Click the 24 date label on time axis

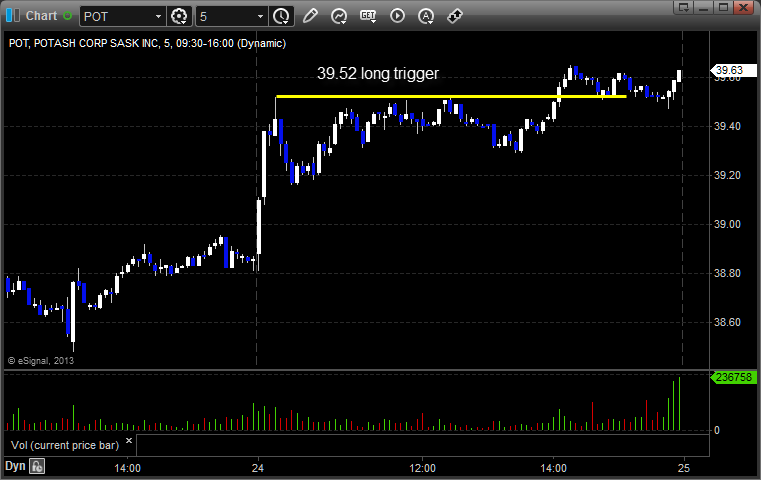click(258, 468)
